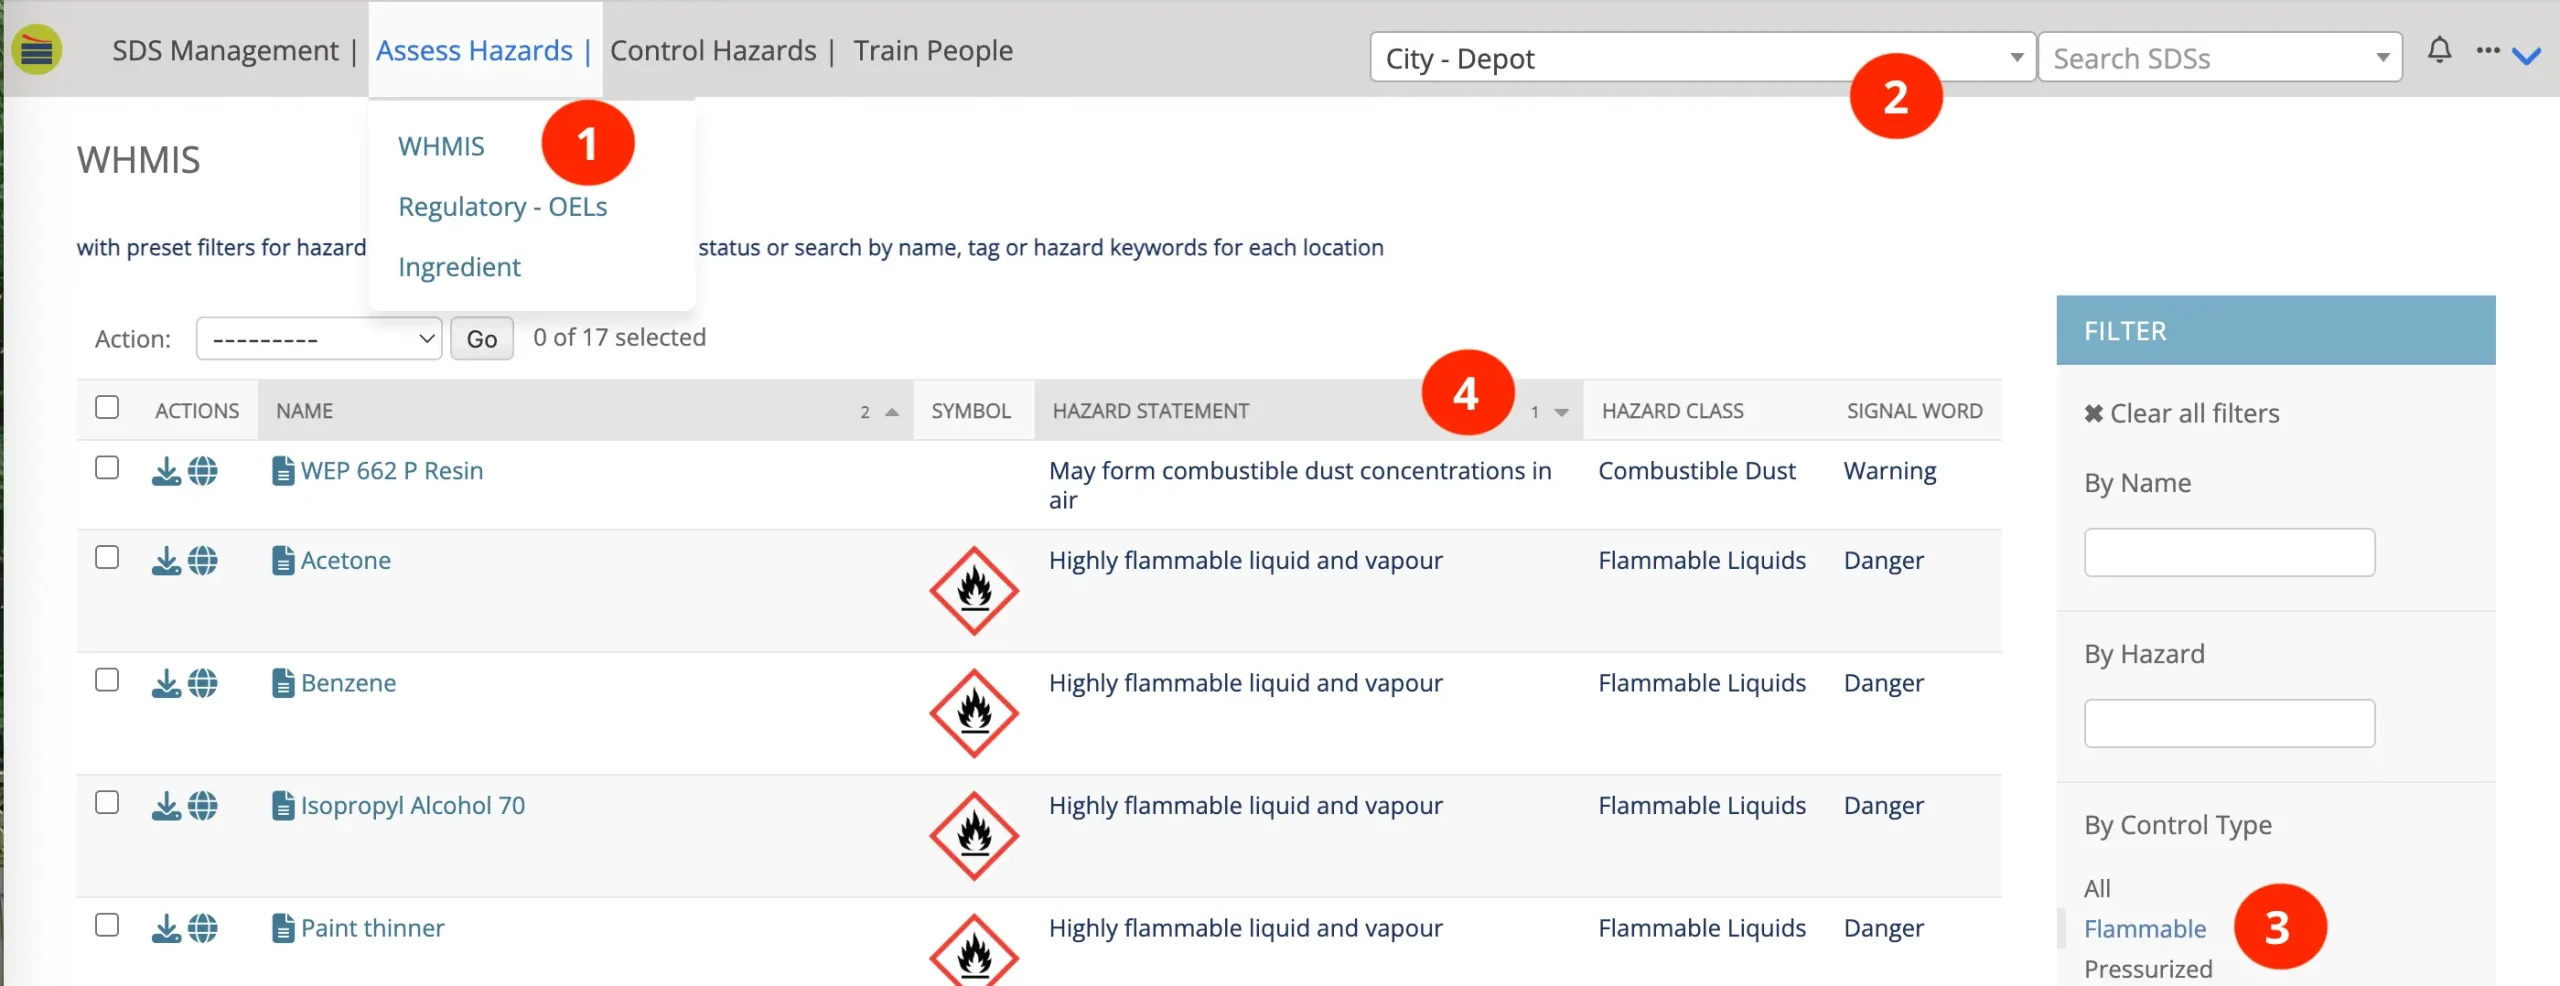Open the Search SDSs combo box

(x=2219, y=58)
